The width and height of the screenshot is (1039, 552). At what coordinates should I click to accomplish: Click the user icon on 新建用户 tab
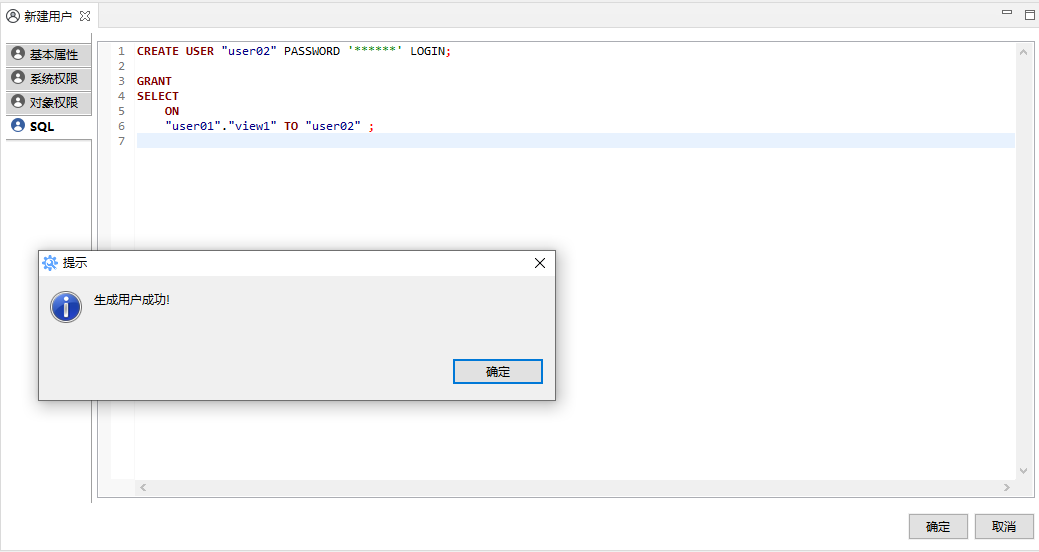pos(13,16)
